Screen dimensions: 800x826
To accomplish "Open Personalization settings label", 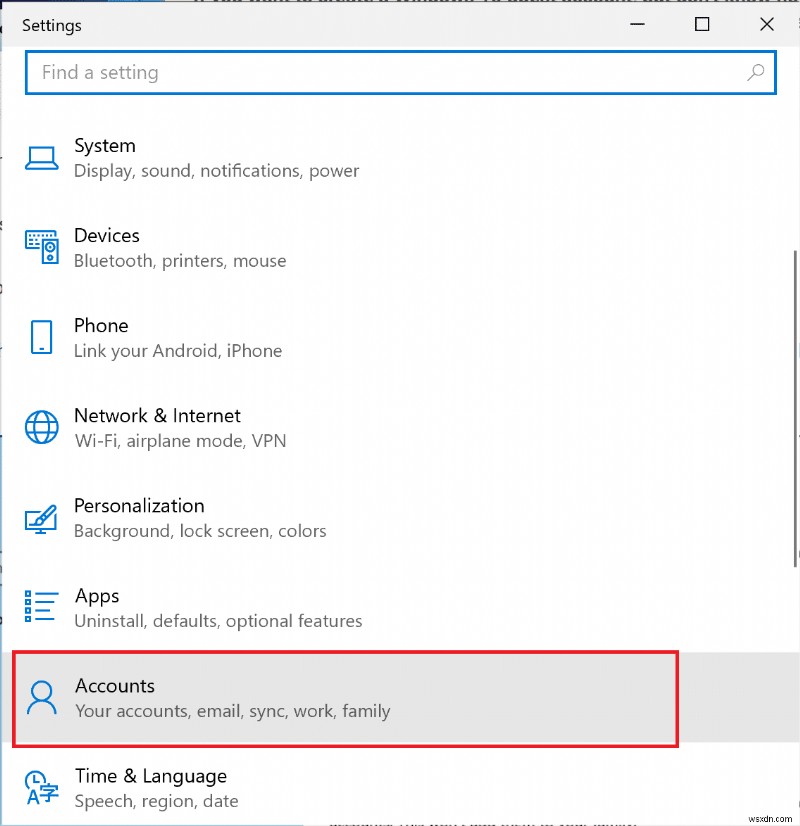I will tap(139, 506).
